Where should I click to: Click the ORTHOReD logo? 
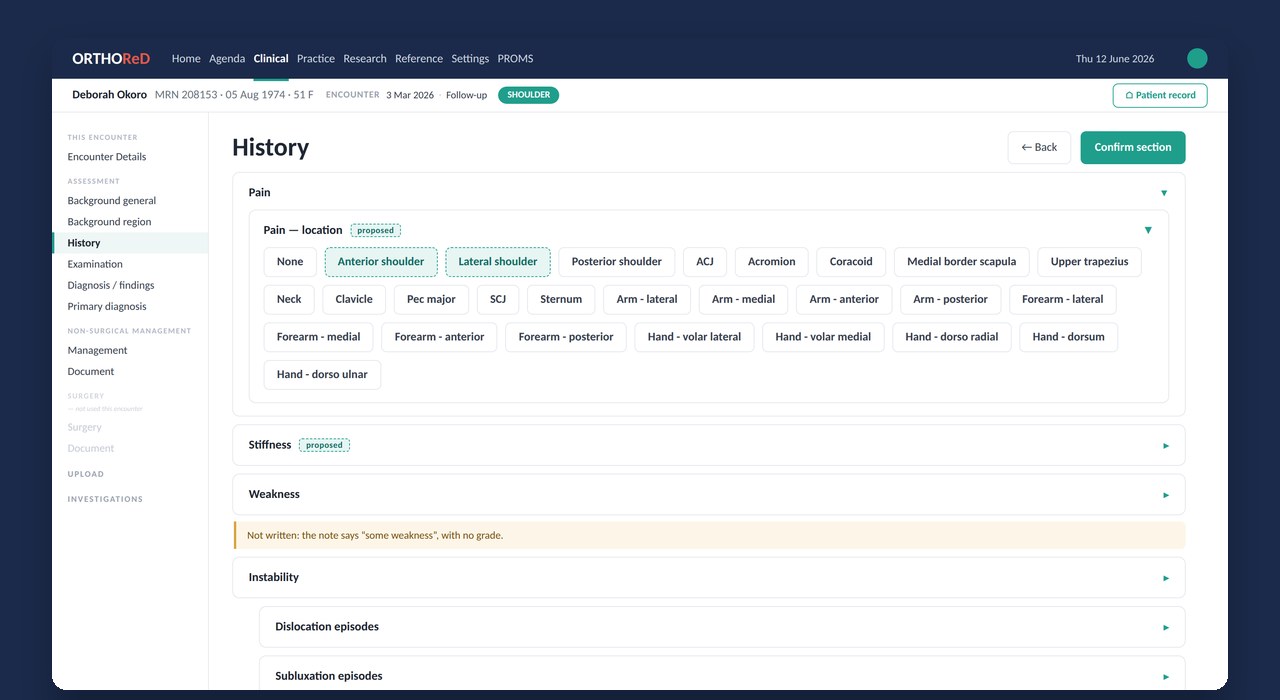(111, 59)
